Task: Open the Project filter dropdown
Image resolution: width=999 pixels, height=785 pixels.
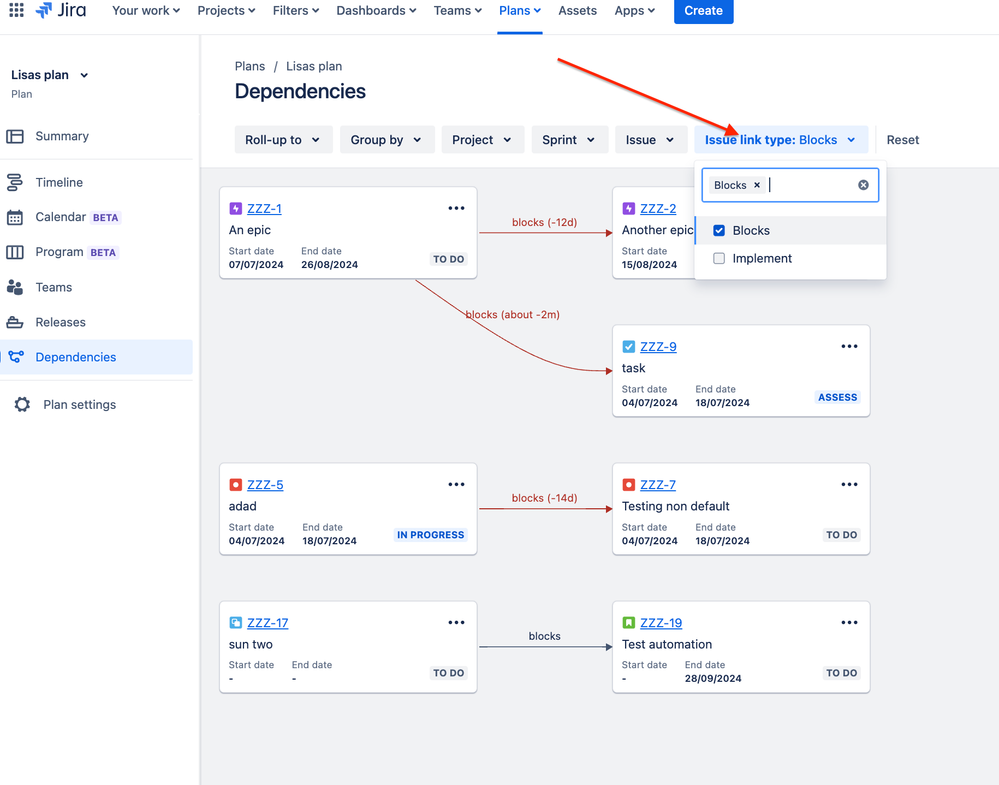Action: [483, 140]
